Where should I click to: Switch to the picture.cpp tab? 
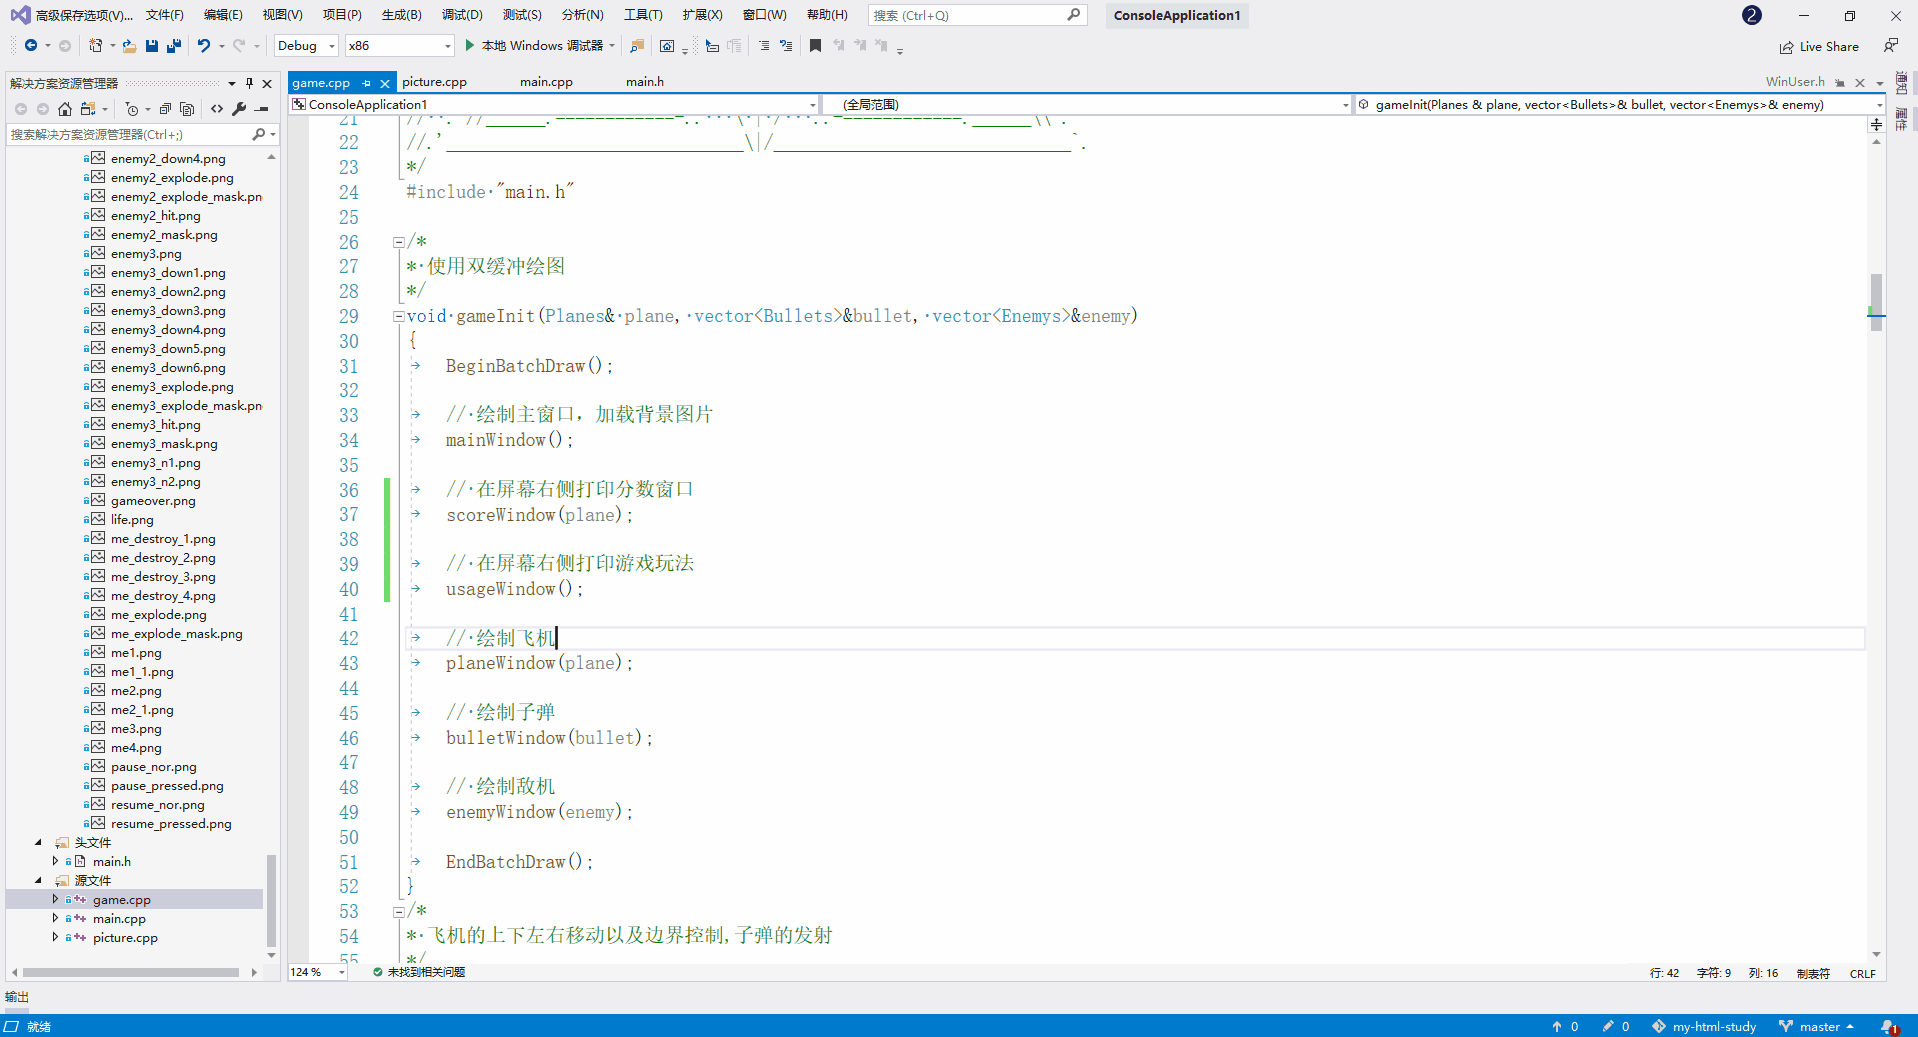click(x=434, y=82)
